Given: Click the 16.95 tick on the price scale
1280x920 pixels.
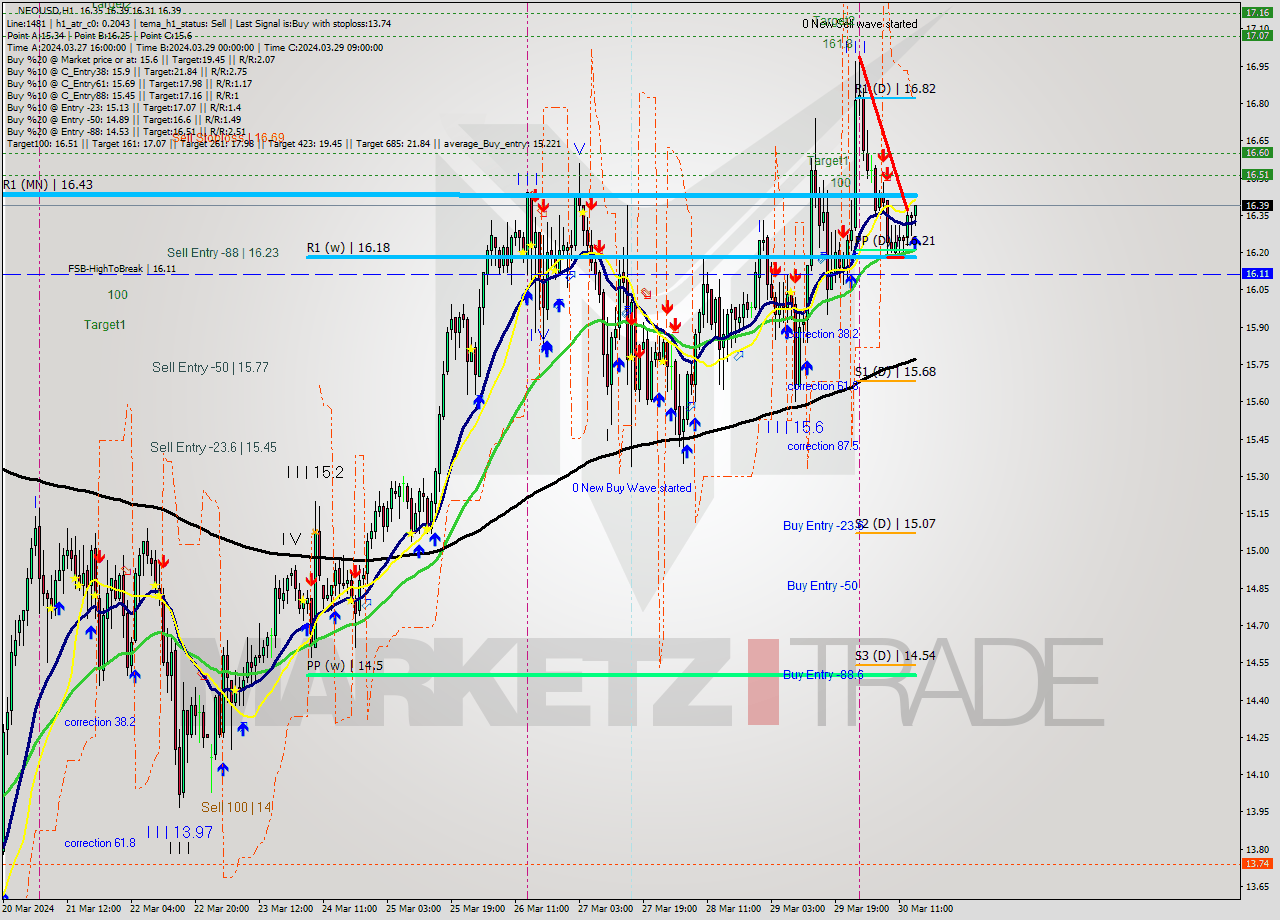Looking at the screenshot, I should [1256, 67].
